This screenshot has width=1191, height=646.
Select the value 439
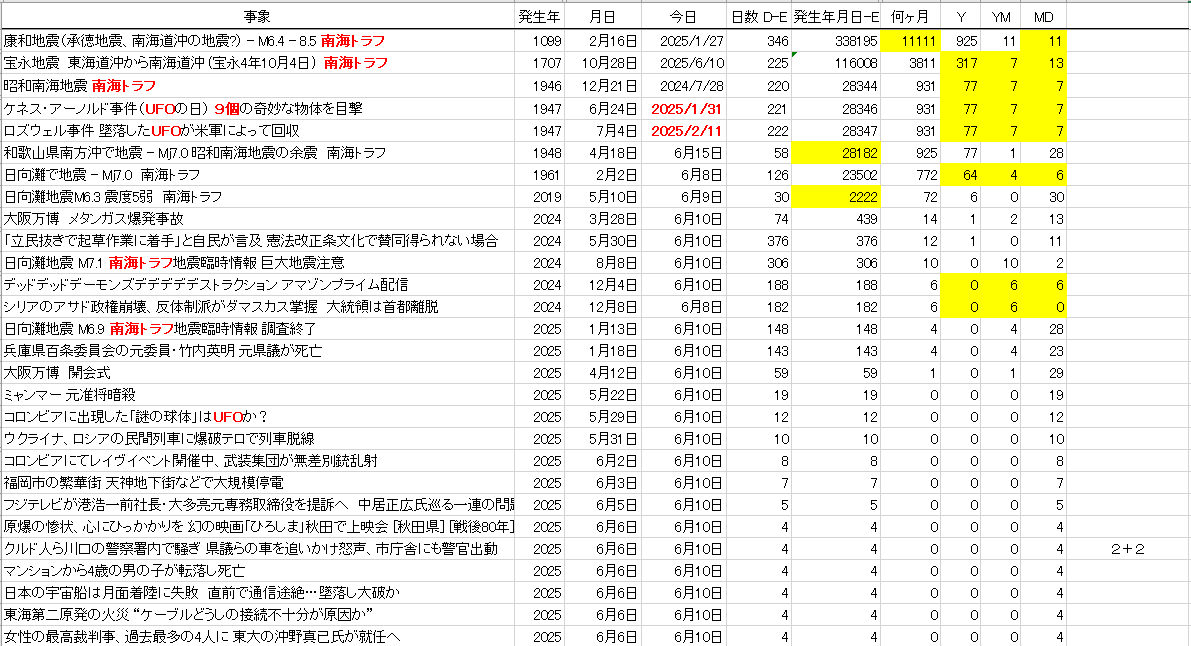(836, 219)
